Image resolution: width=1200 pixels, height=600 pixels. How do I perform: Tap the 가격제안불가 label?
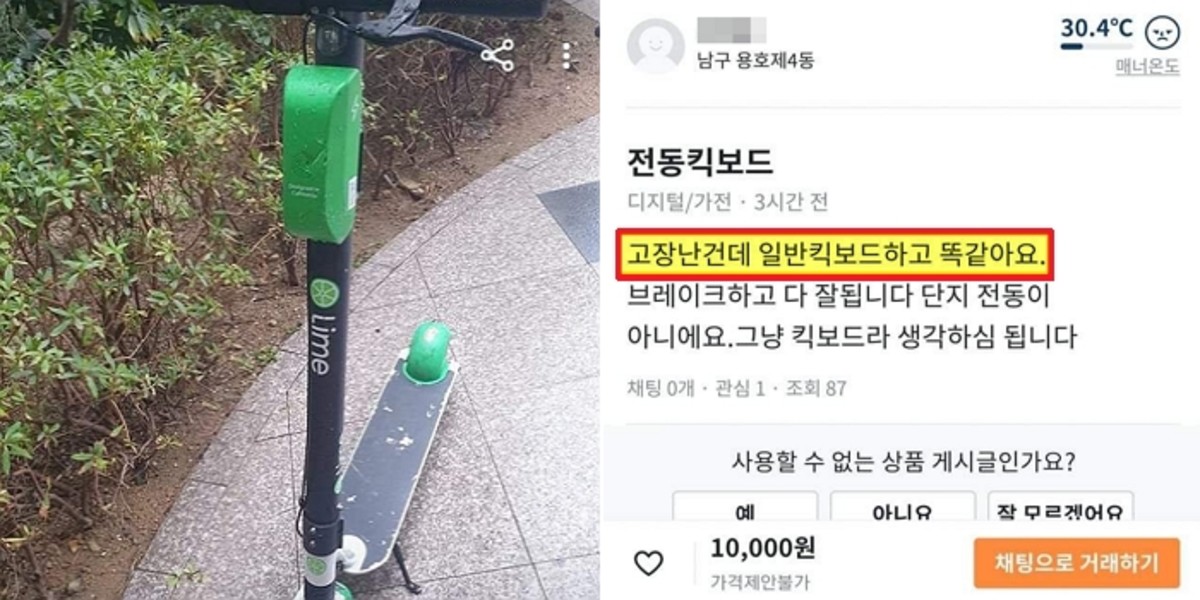pos(746,580)
